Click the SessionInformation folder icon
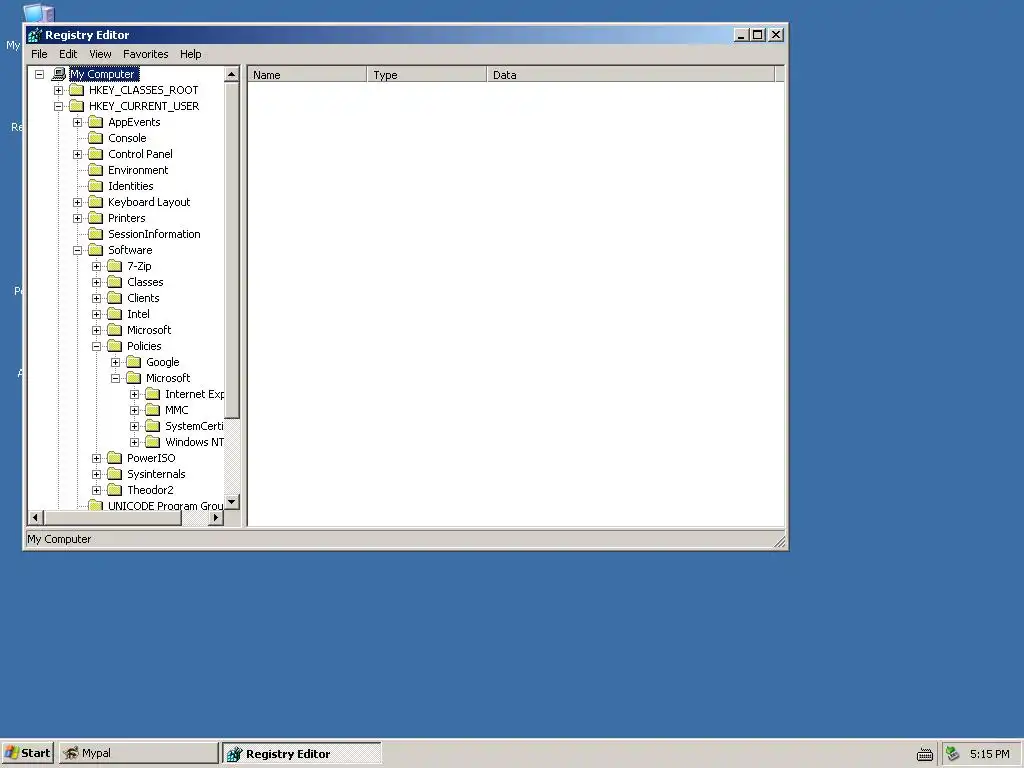 point(96,234)
